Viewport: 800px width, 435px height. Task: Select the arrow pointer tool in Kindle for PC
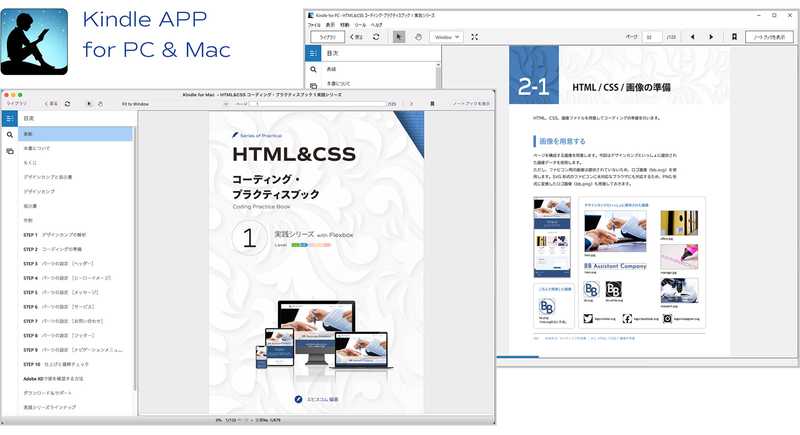[x=399, y=37]
